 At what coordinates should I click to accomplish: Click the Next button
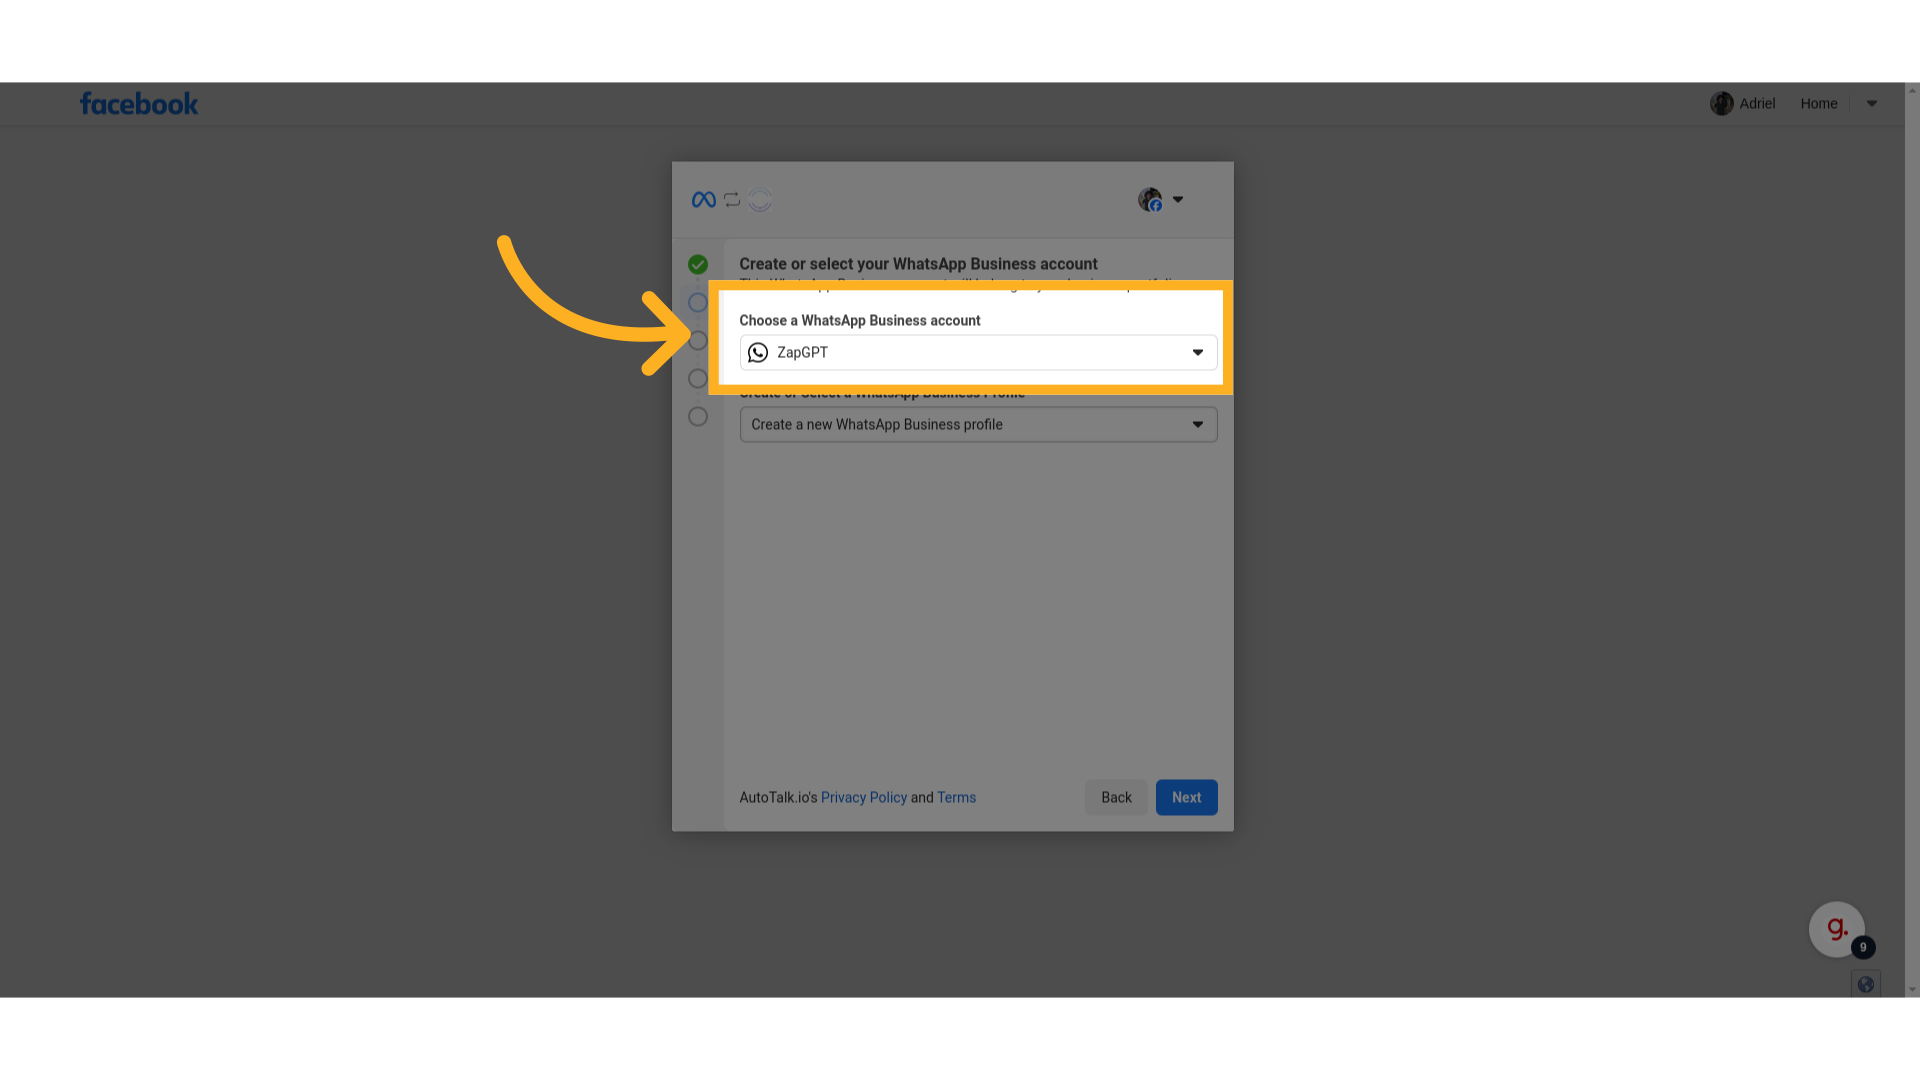1186,798
